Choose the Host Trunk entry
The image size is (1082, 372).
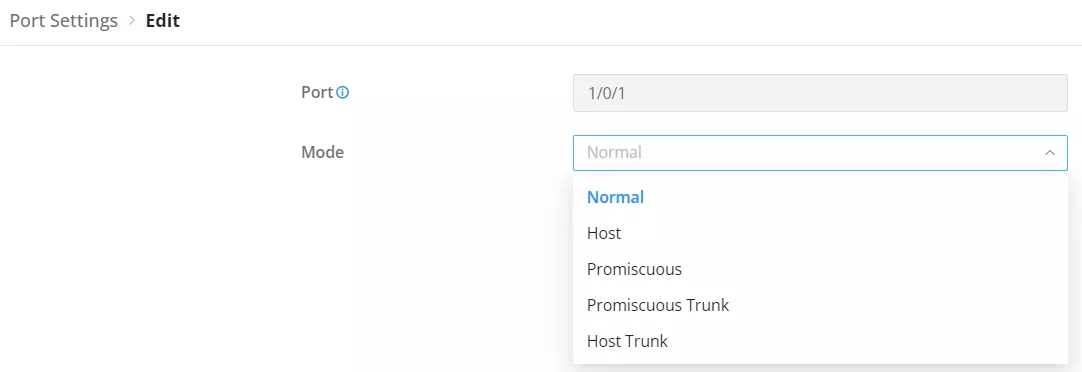[x=820, y=341]
